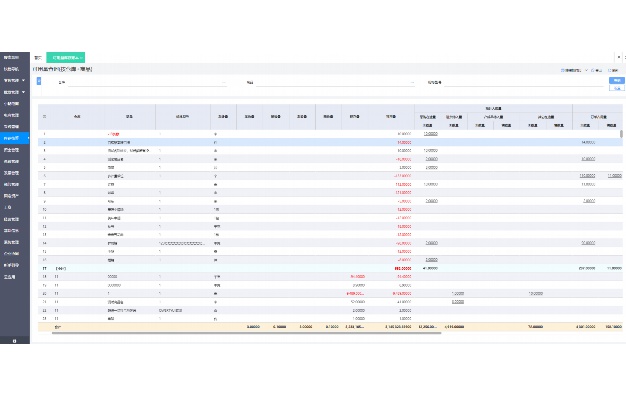Open the dropdown chevron in the top-right toolbar
626x396 pixels.
(586, 70)
